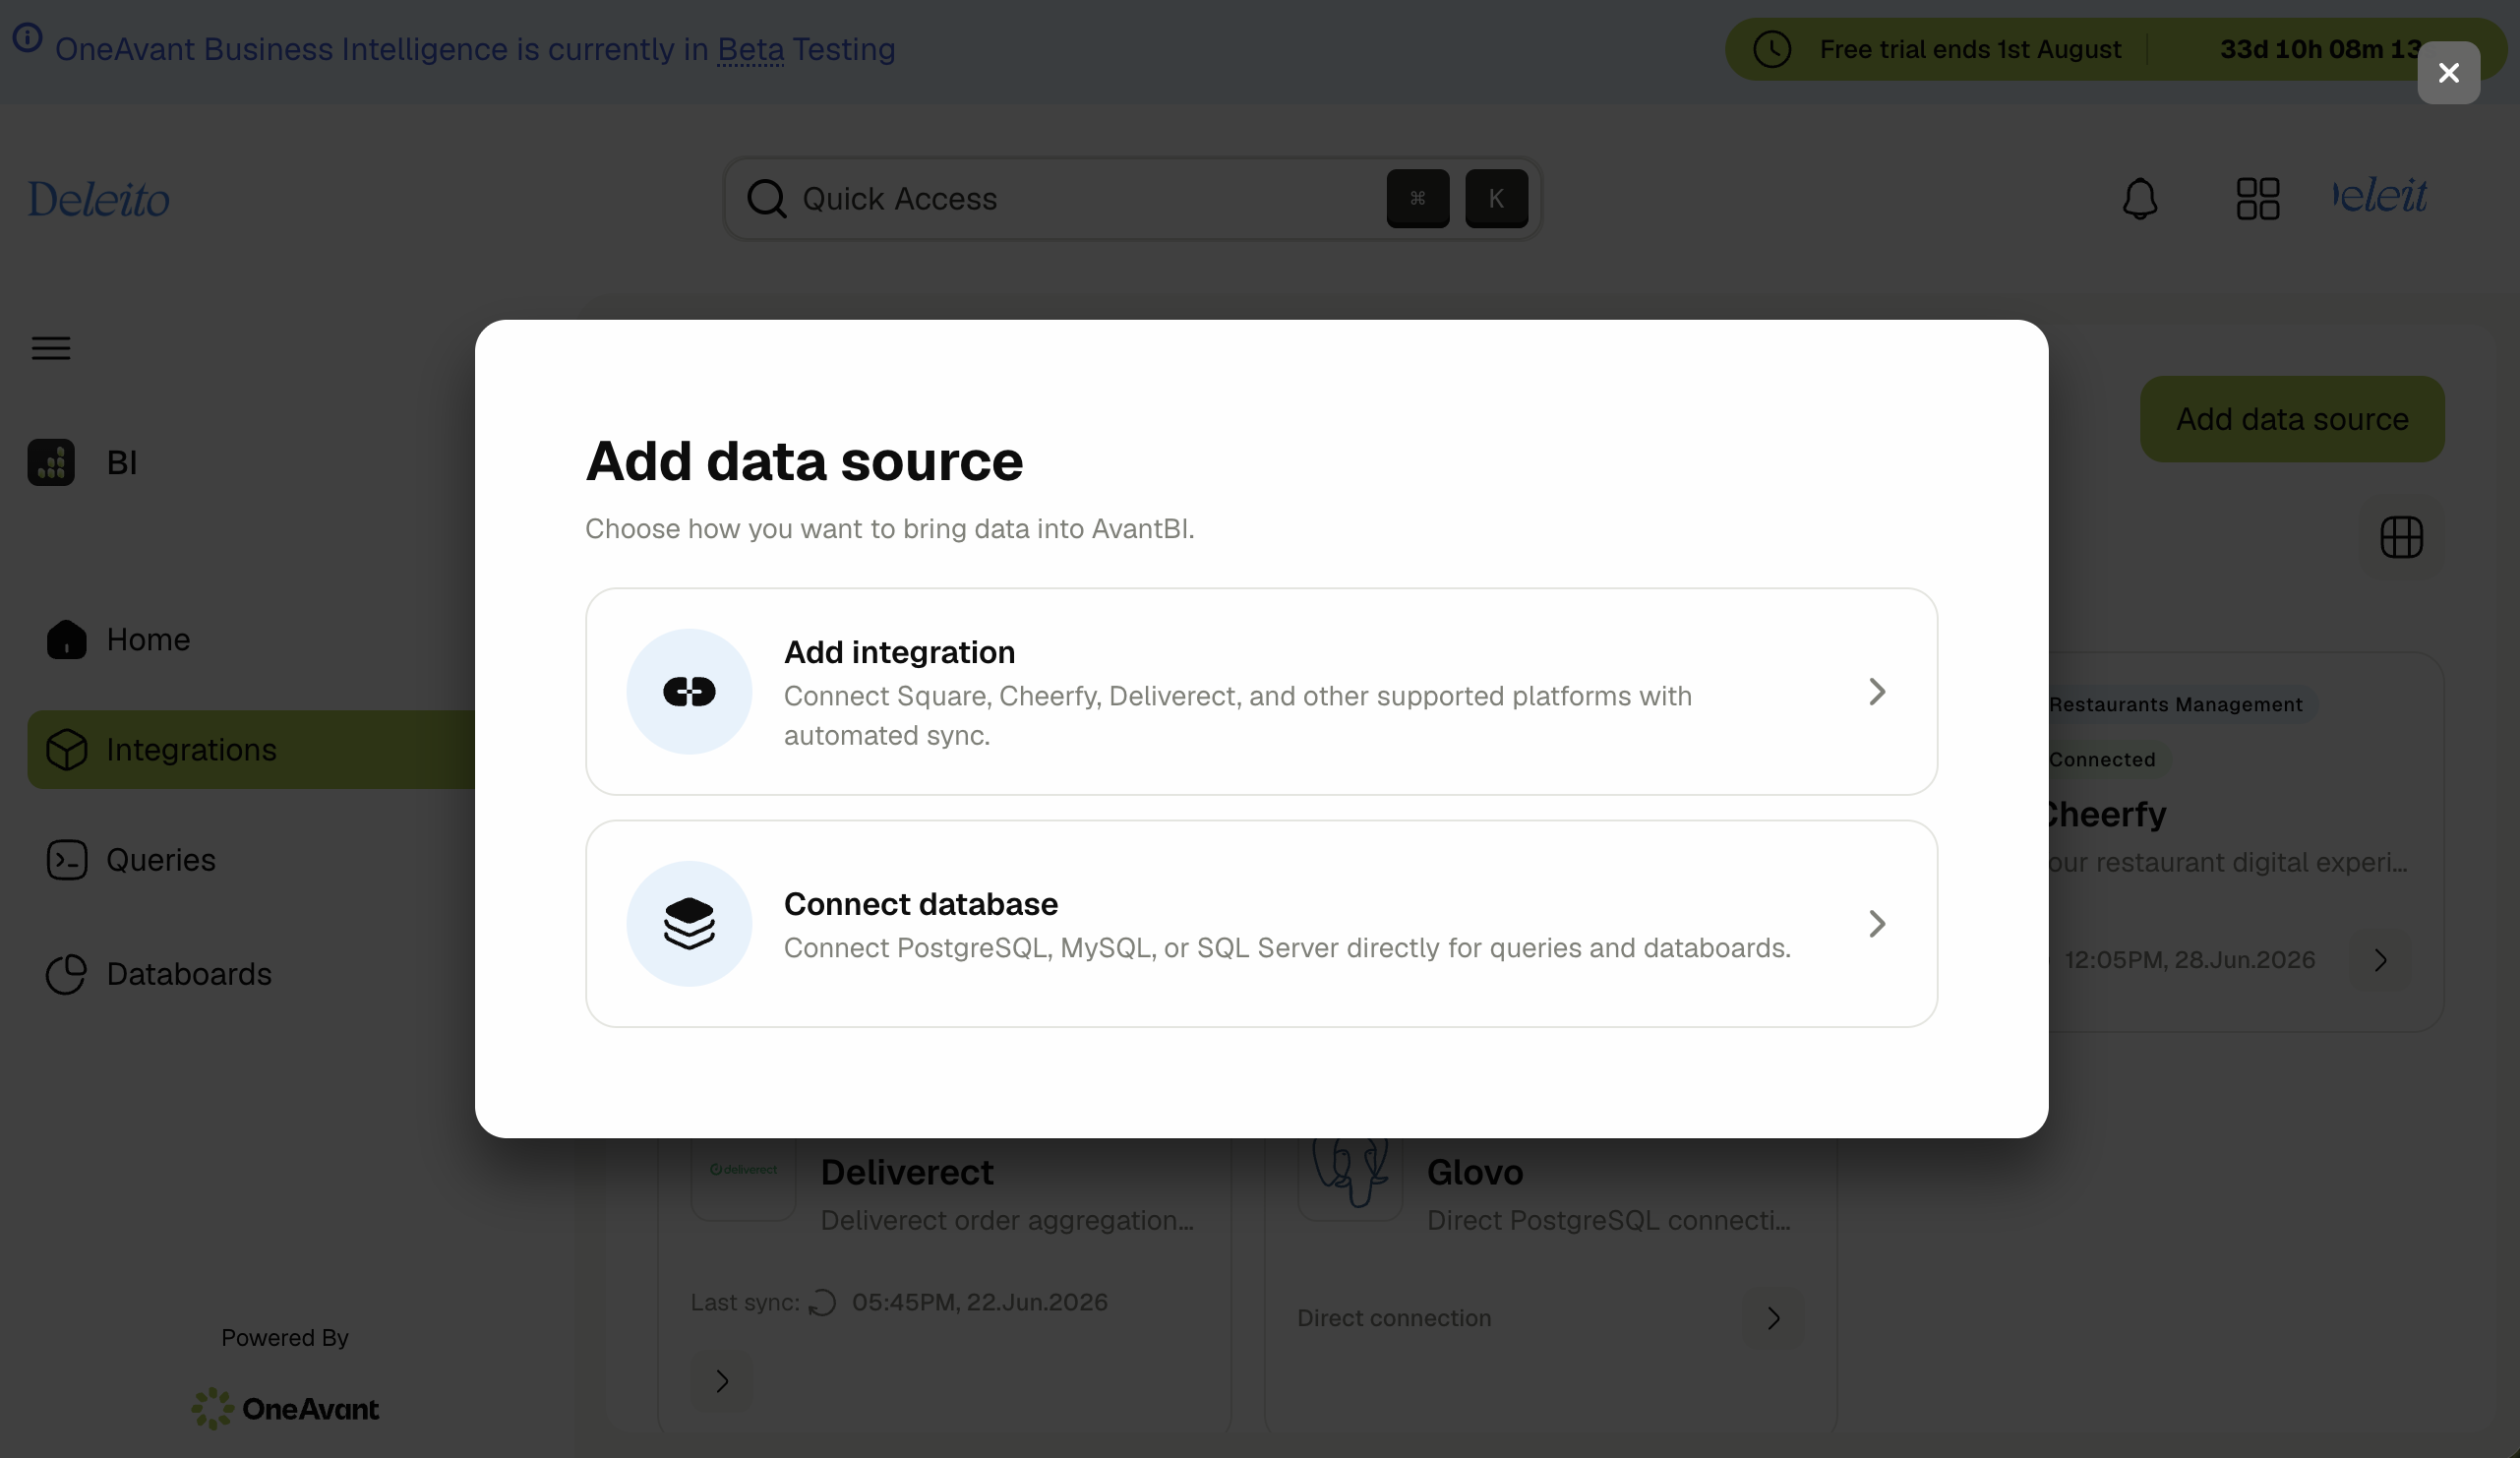This screenshot has height=1458, width=2520.
Task: Open the Deliverect card arrow
Action: click(x=722, y=1380)
